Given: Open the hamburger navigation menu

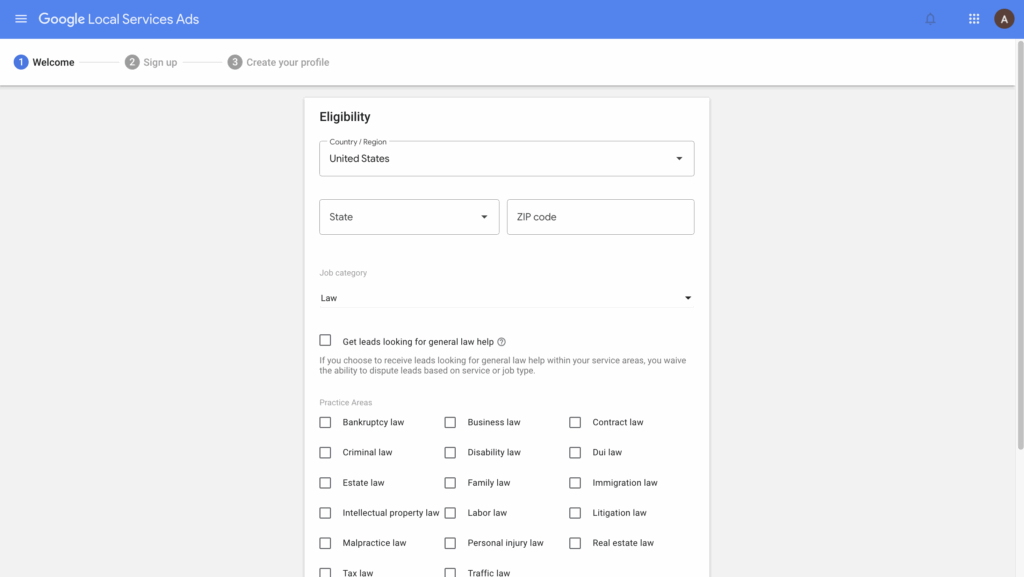Looking at the screenshot, I should [21, 19].
